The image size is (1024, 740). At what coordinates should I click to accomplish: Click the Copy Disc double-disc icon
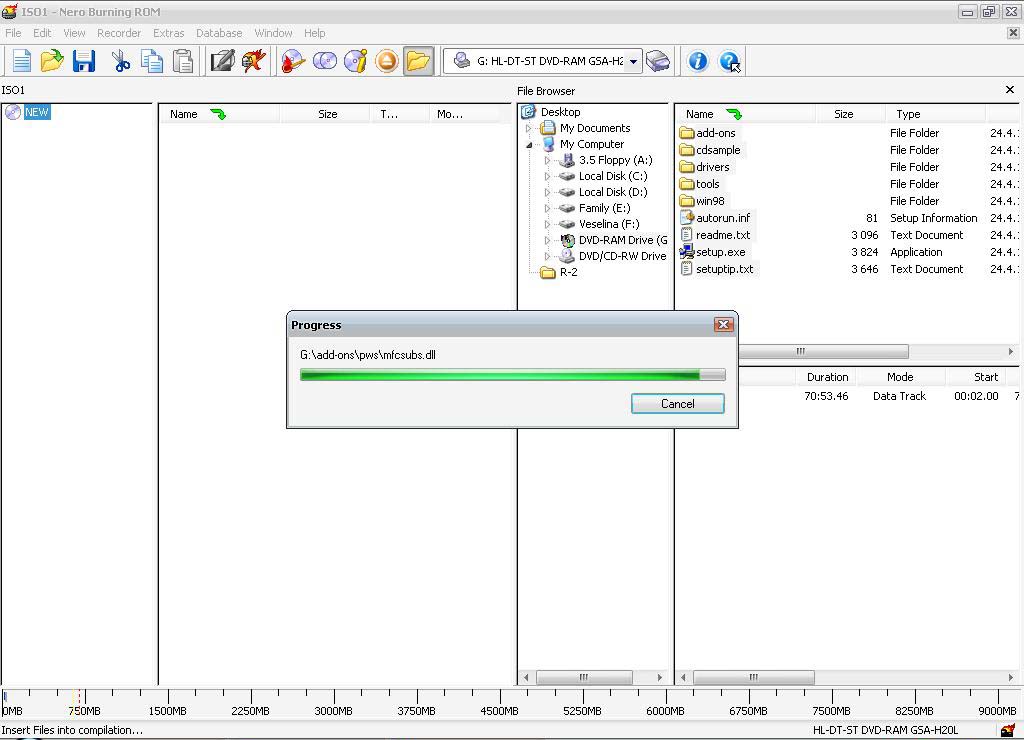coord(325,61)
